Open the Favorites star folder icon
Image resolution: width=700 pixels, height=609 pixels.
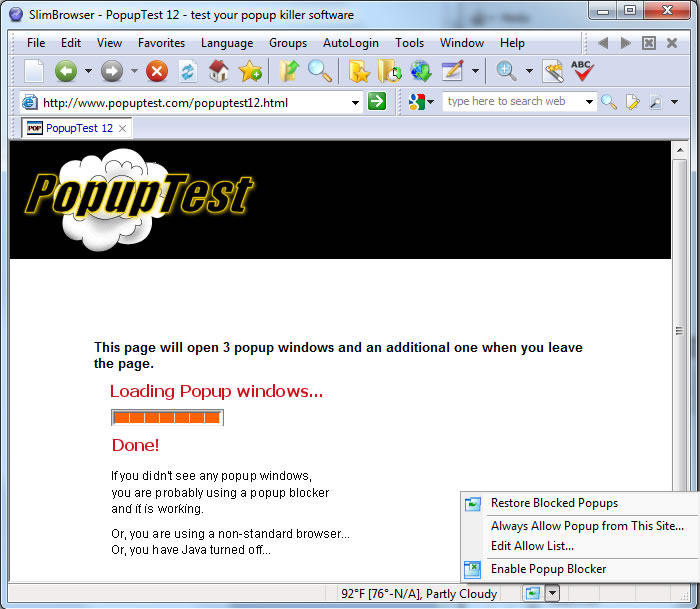359,71
